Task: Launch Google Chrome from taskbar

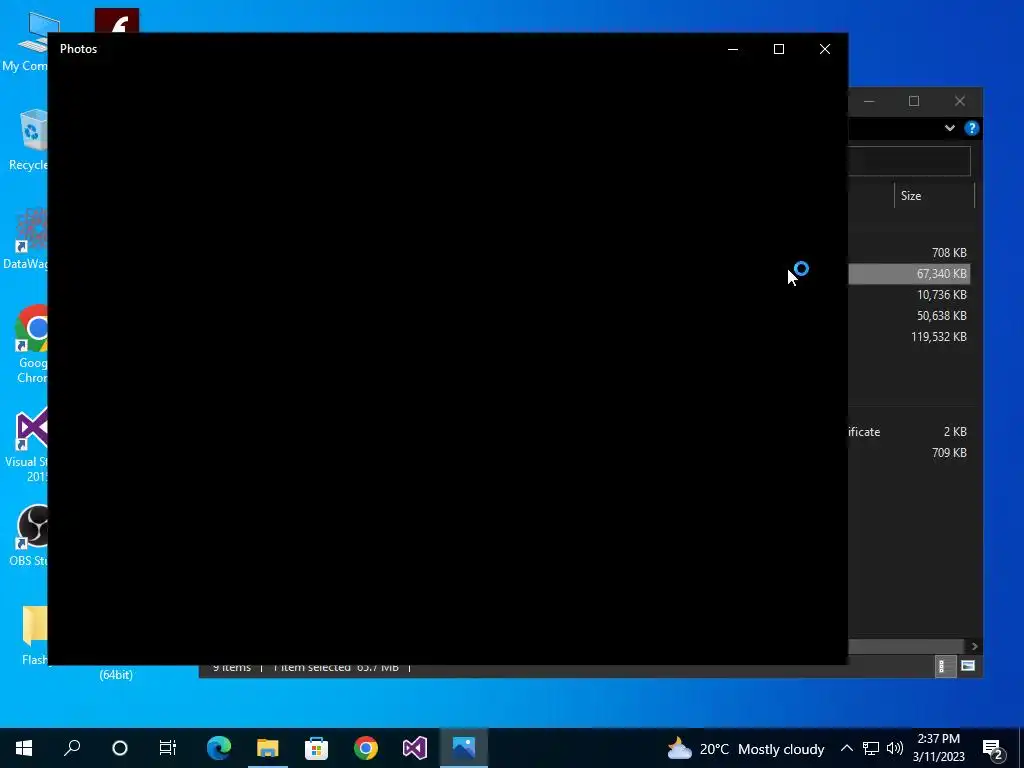Action: point(366,748)
